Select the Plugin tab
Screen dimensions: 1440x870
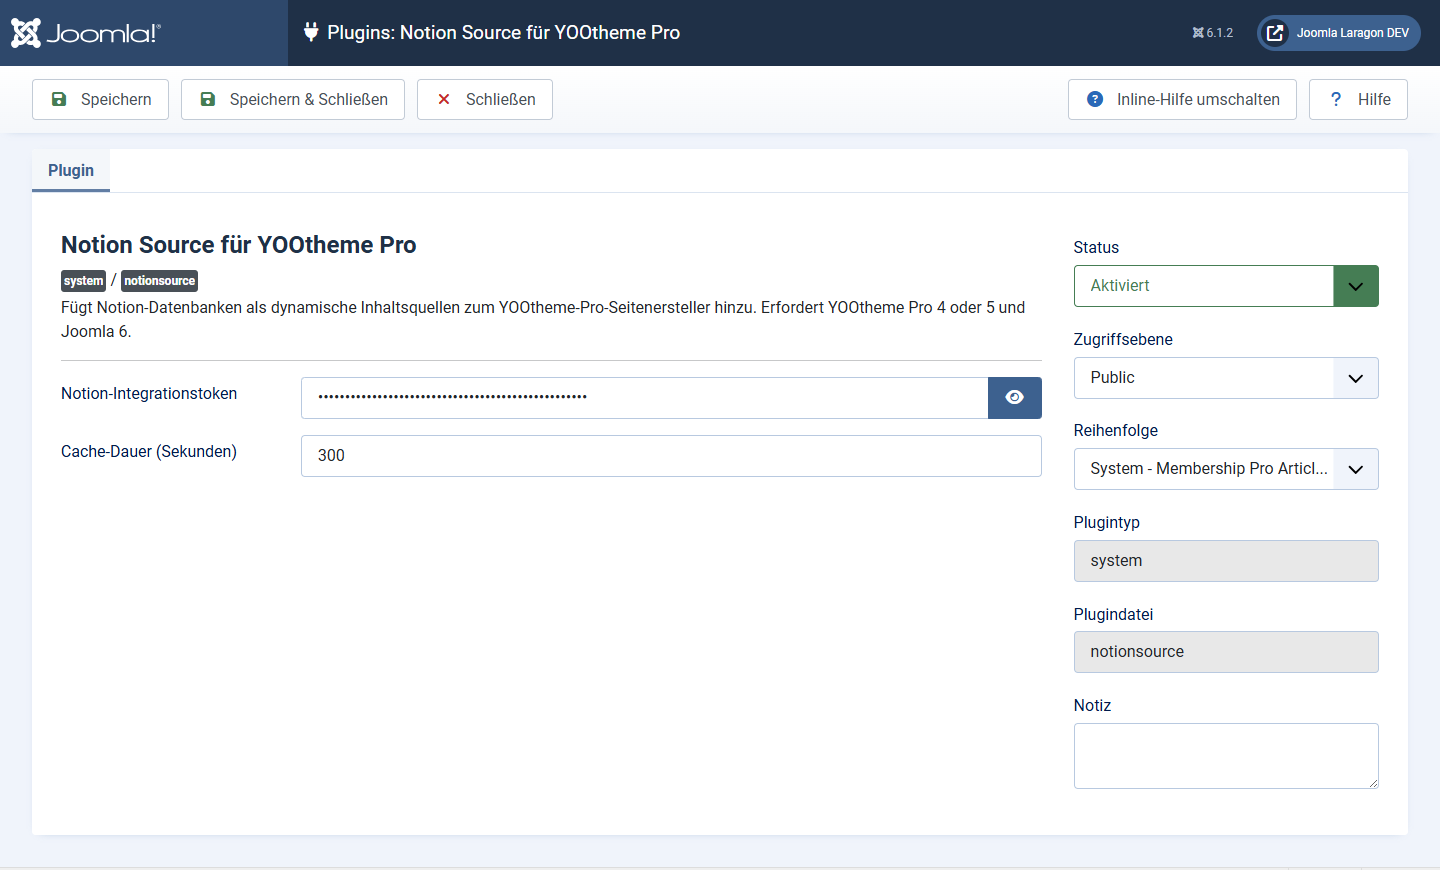tap(71, 170)
